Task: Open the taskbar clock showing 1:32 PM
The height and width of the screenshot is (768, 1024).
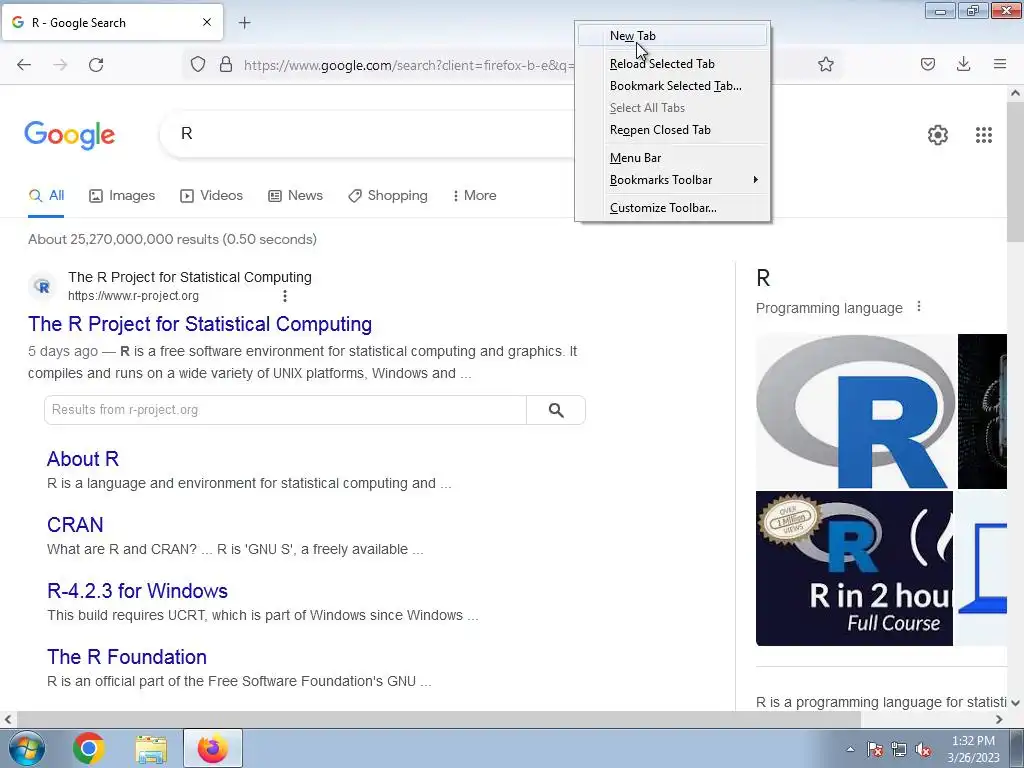Action: [x=973, y=749]
